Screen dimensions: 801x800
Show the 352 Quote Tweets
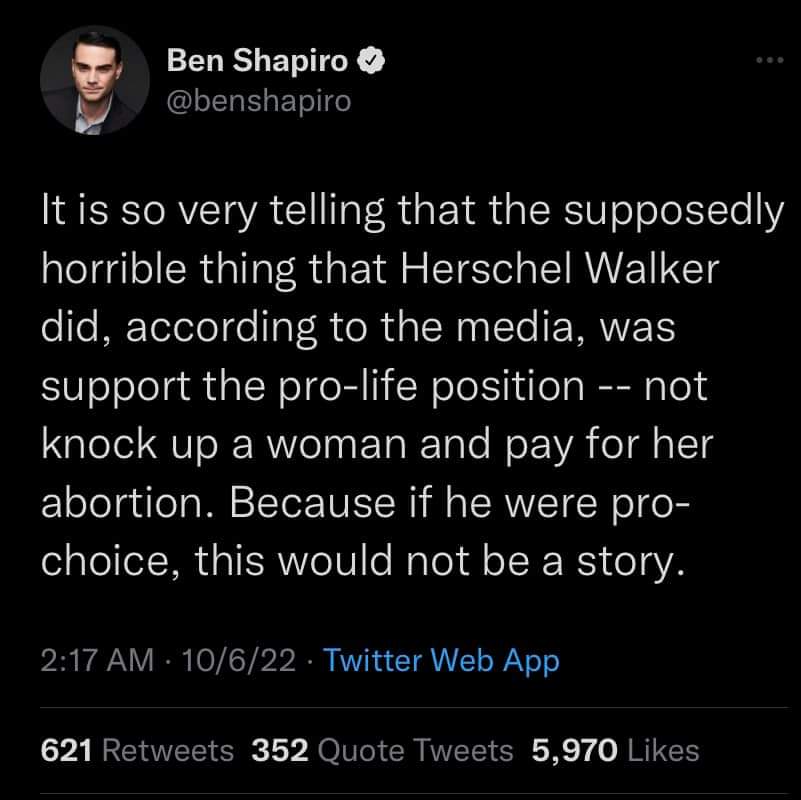click(x=382, y=749)
